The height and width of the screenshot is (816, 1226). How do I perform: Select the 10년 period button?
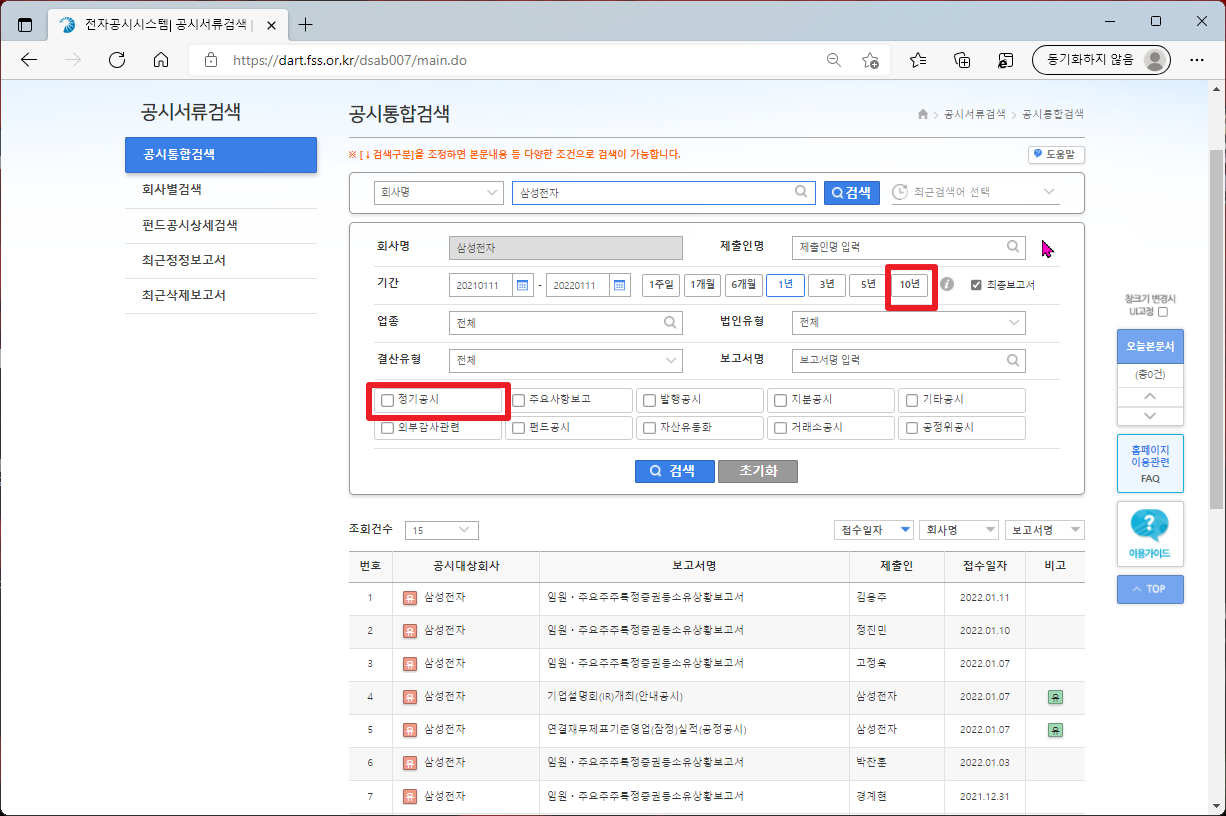pyautogui.click(x=909, y=285)
